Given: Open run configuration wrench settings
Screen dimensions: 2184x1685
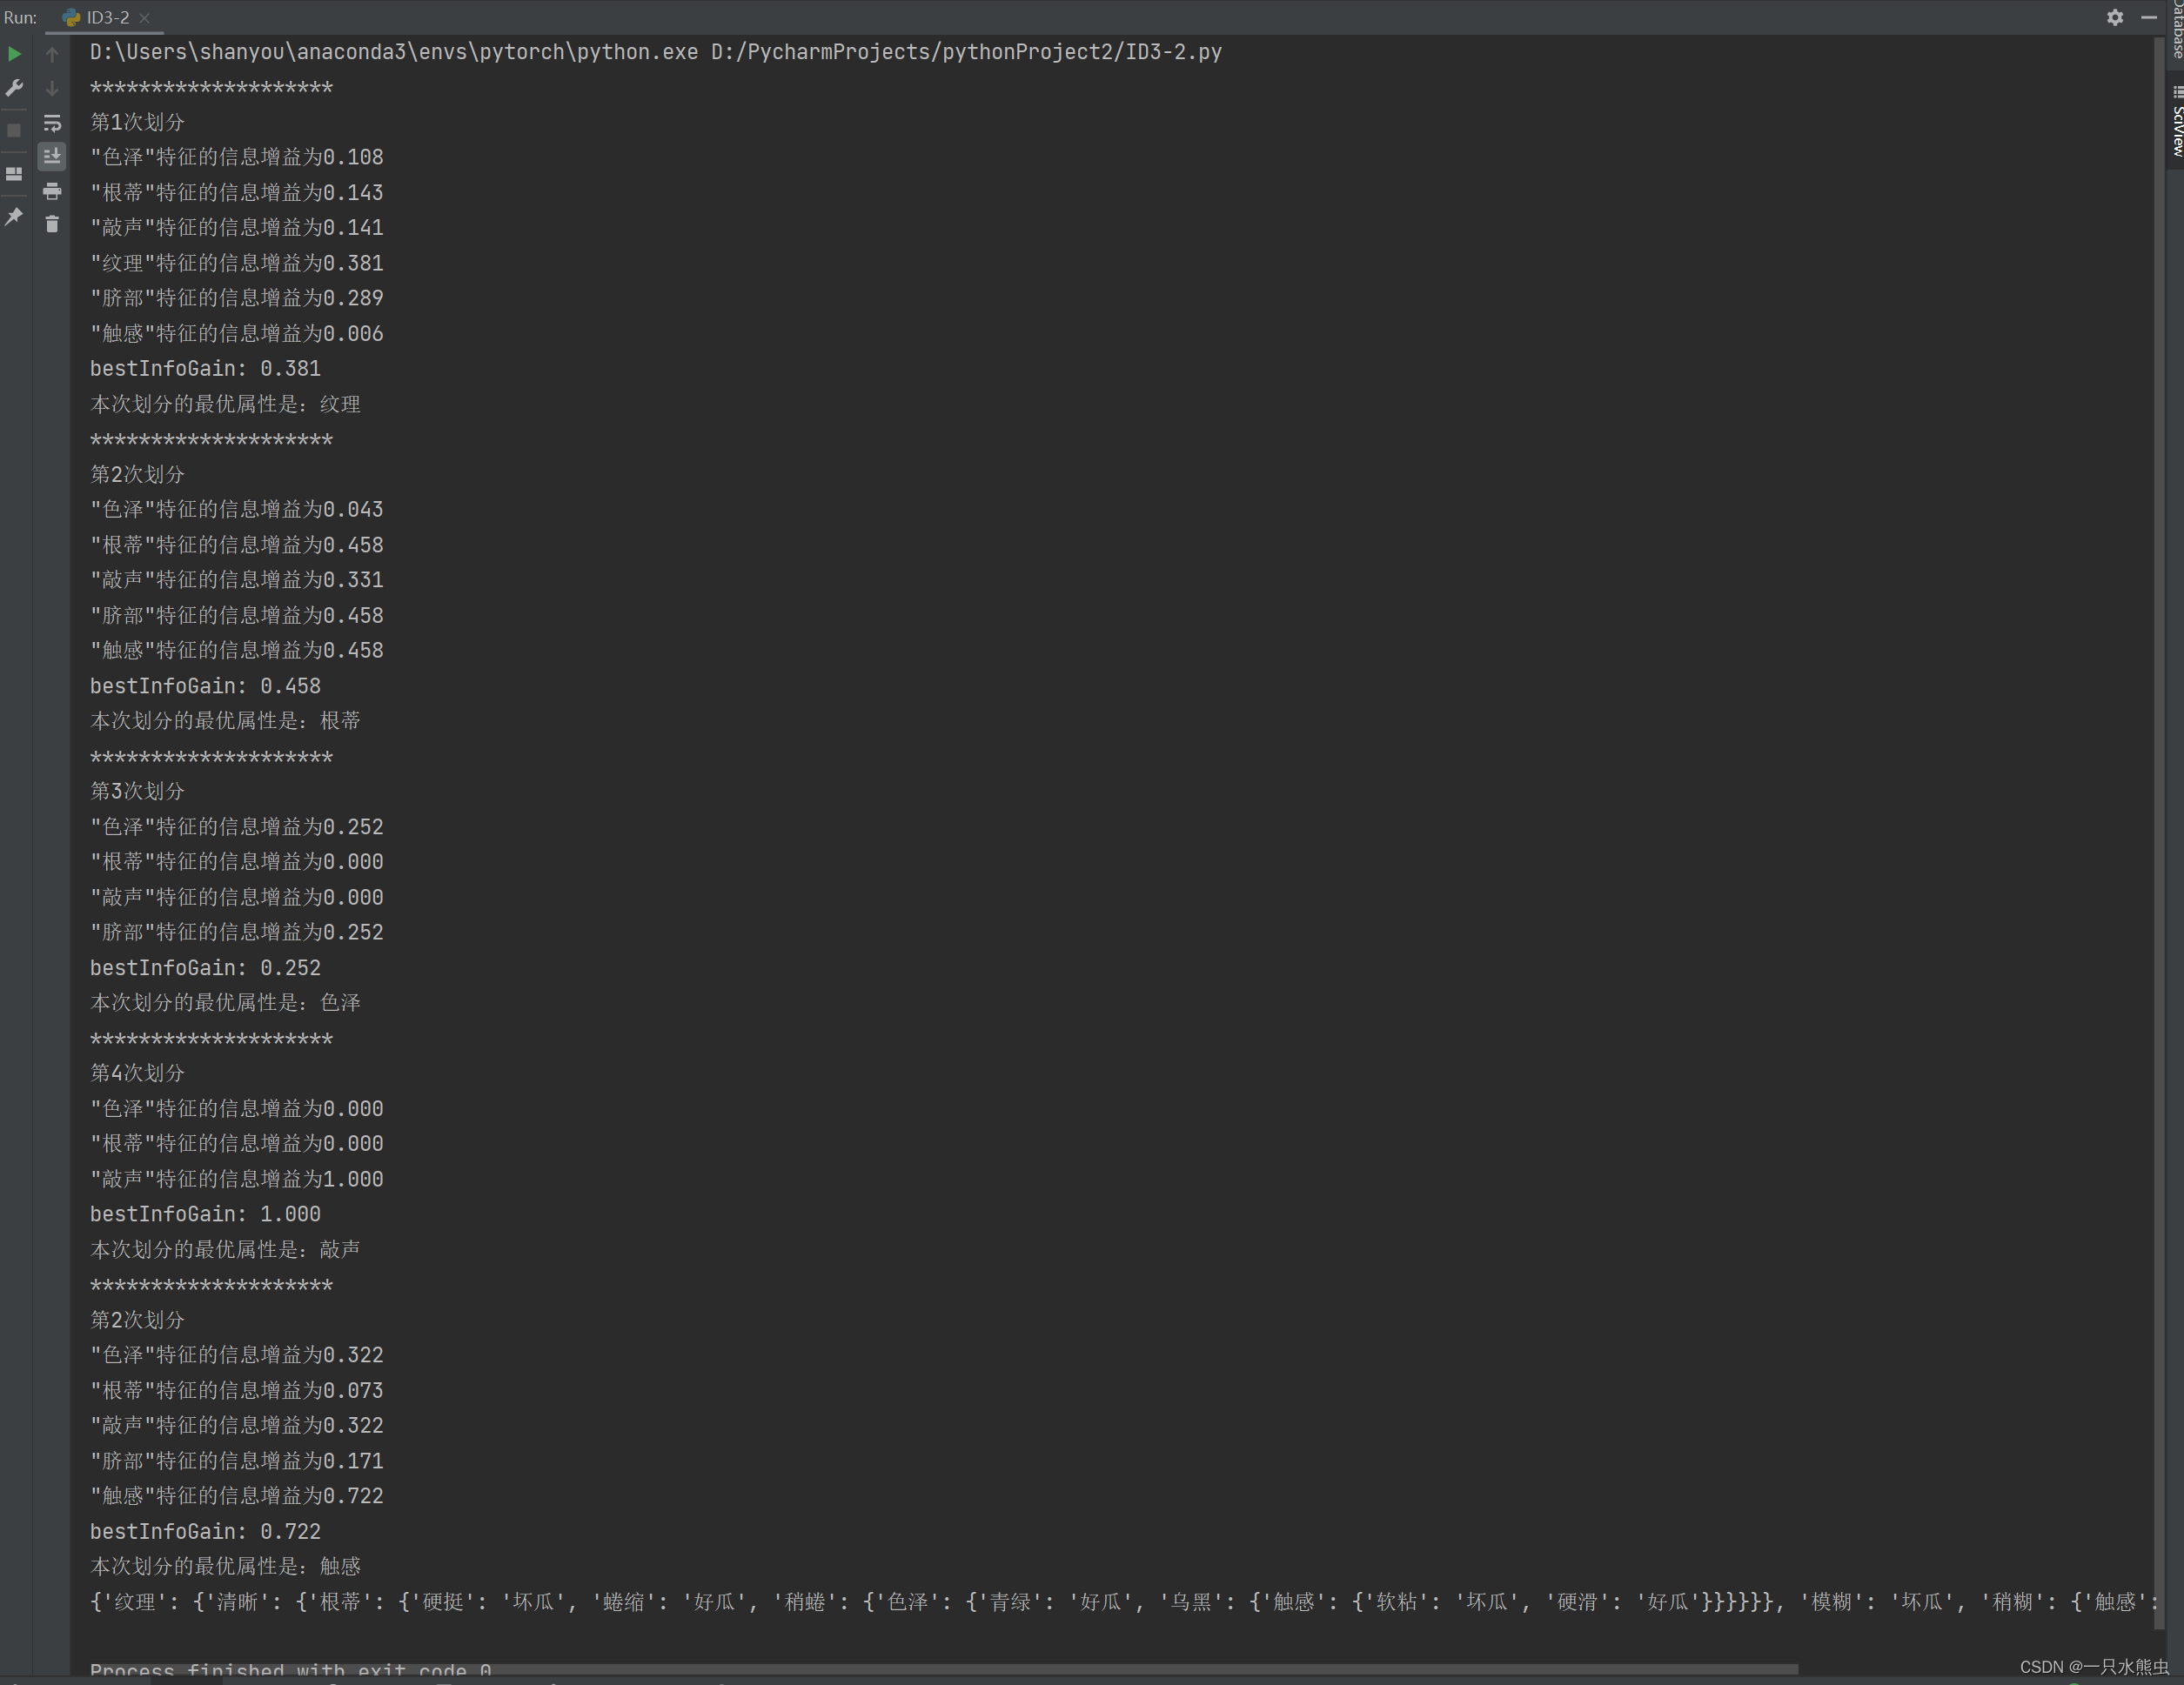Looking at the screenshot, I should pyautogui.click(x=14, y=89).
